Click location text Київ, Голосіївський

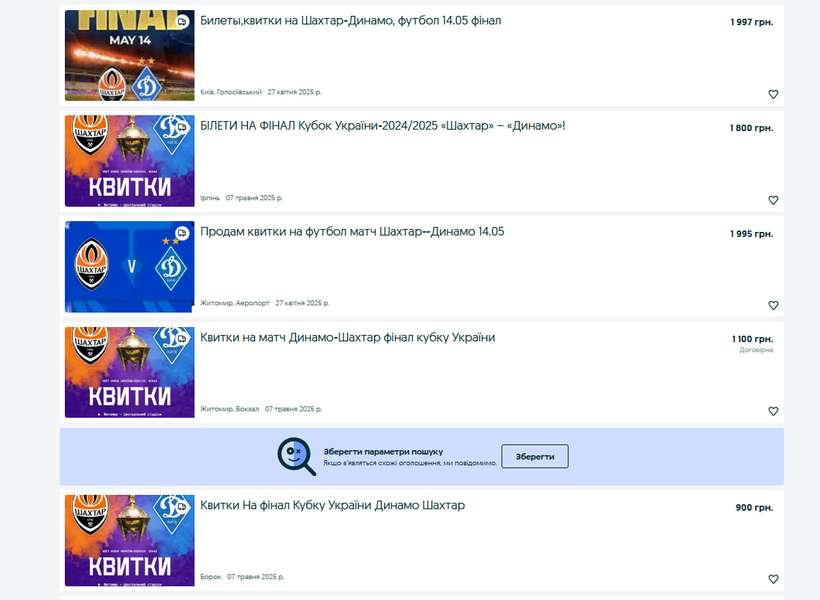pos(231,92)
